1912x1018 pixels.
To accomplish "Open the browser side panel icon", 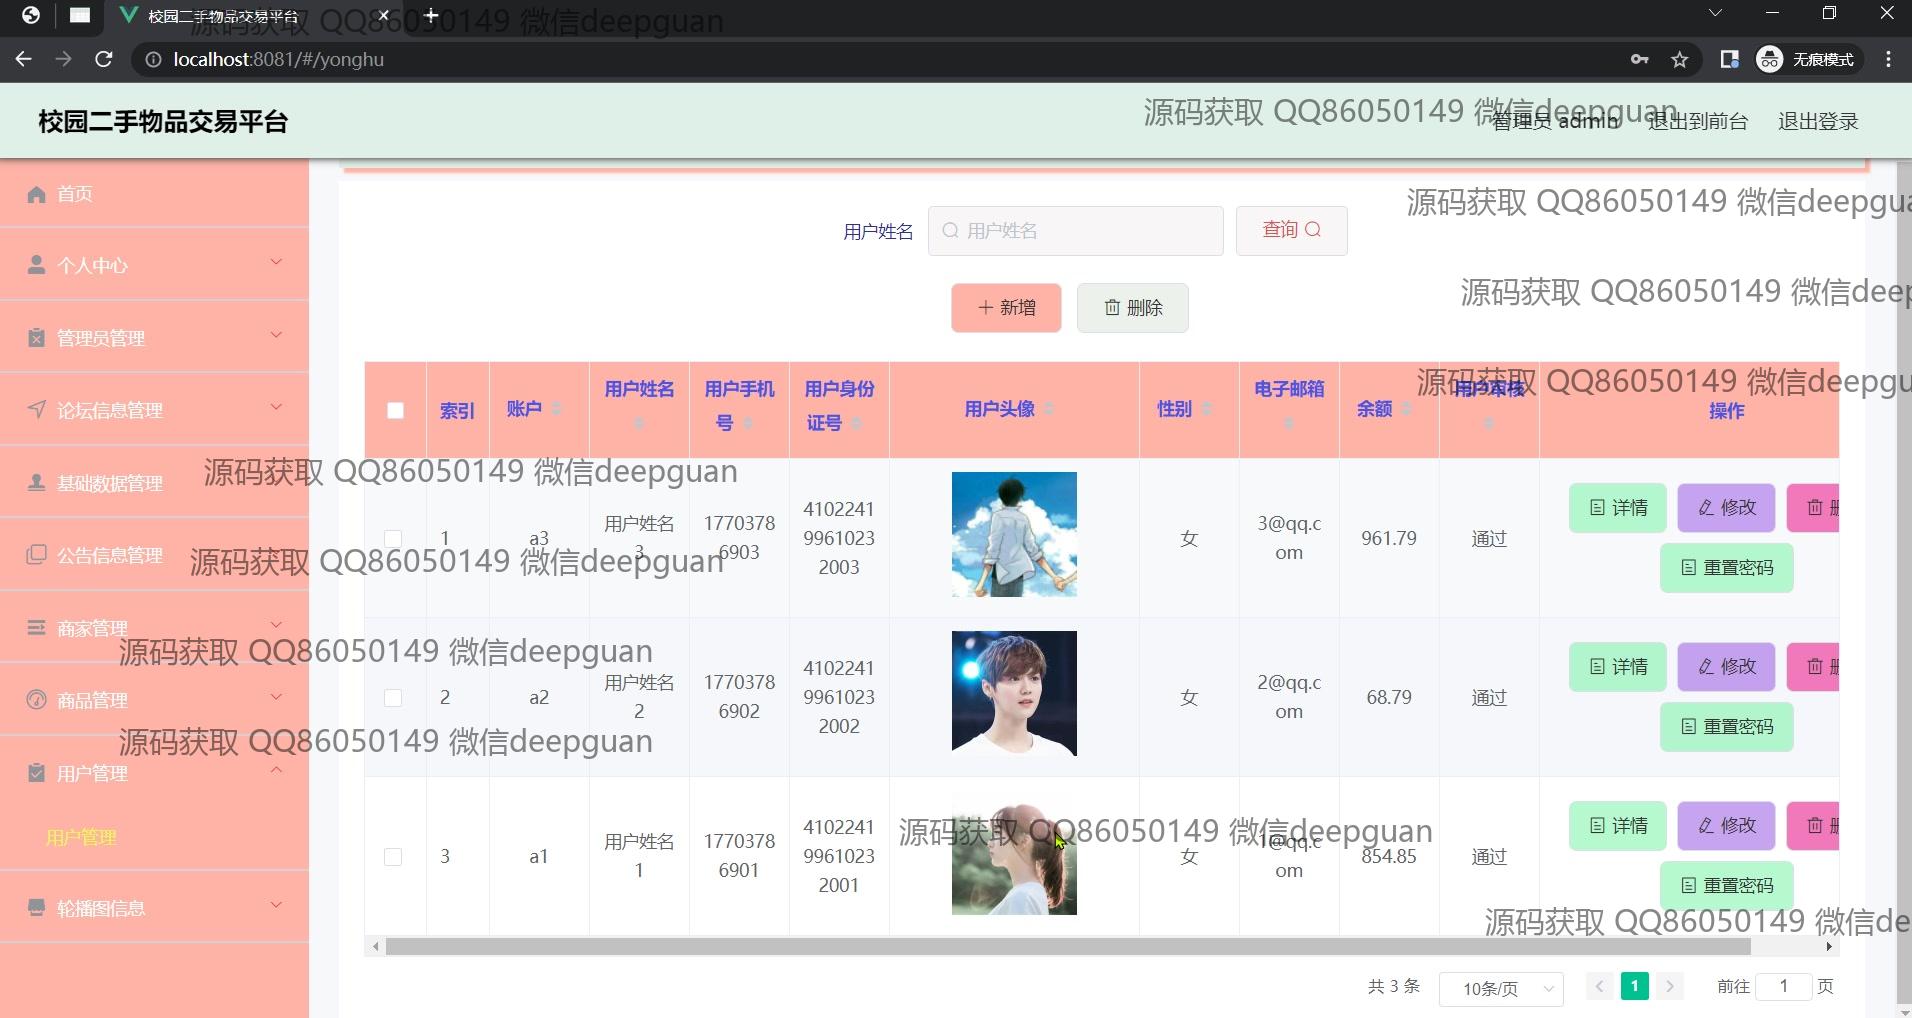I will [x=1729, y=59].
